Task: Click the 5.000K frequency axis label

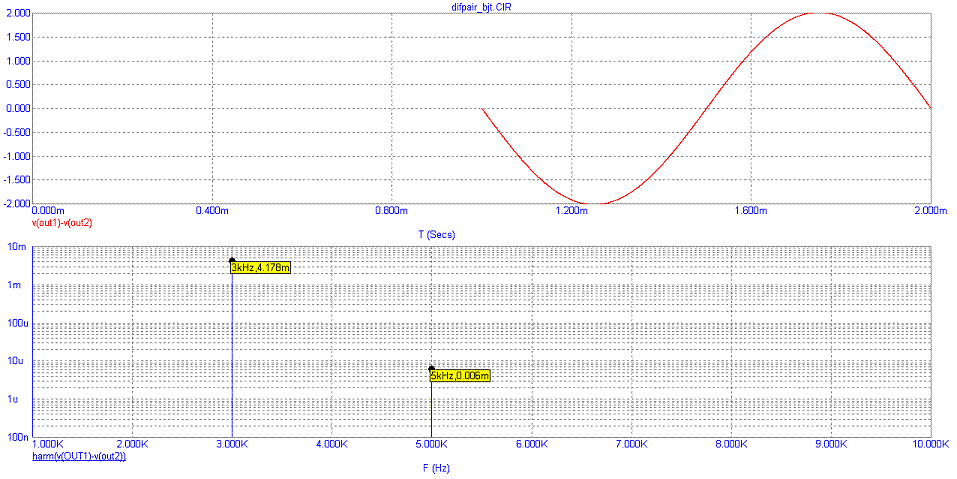Action: point(432,445)
